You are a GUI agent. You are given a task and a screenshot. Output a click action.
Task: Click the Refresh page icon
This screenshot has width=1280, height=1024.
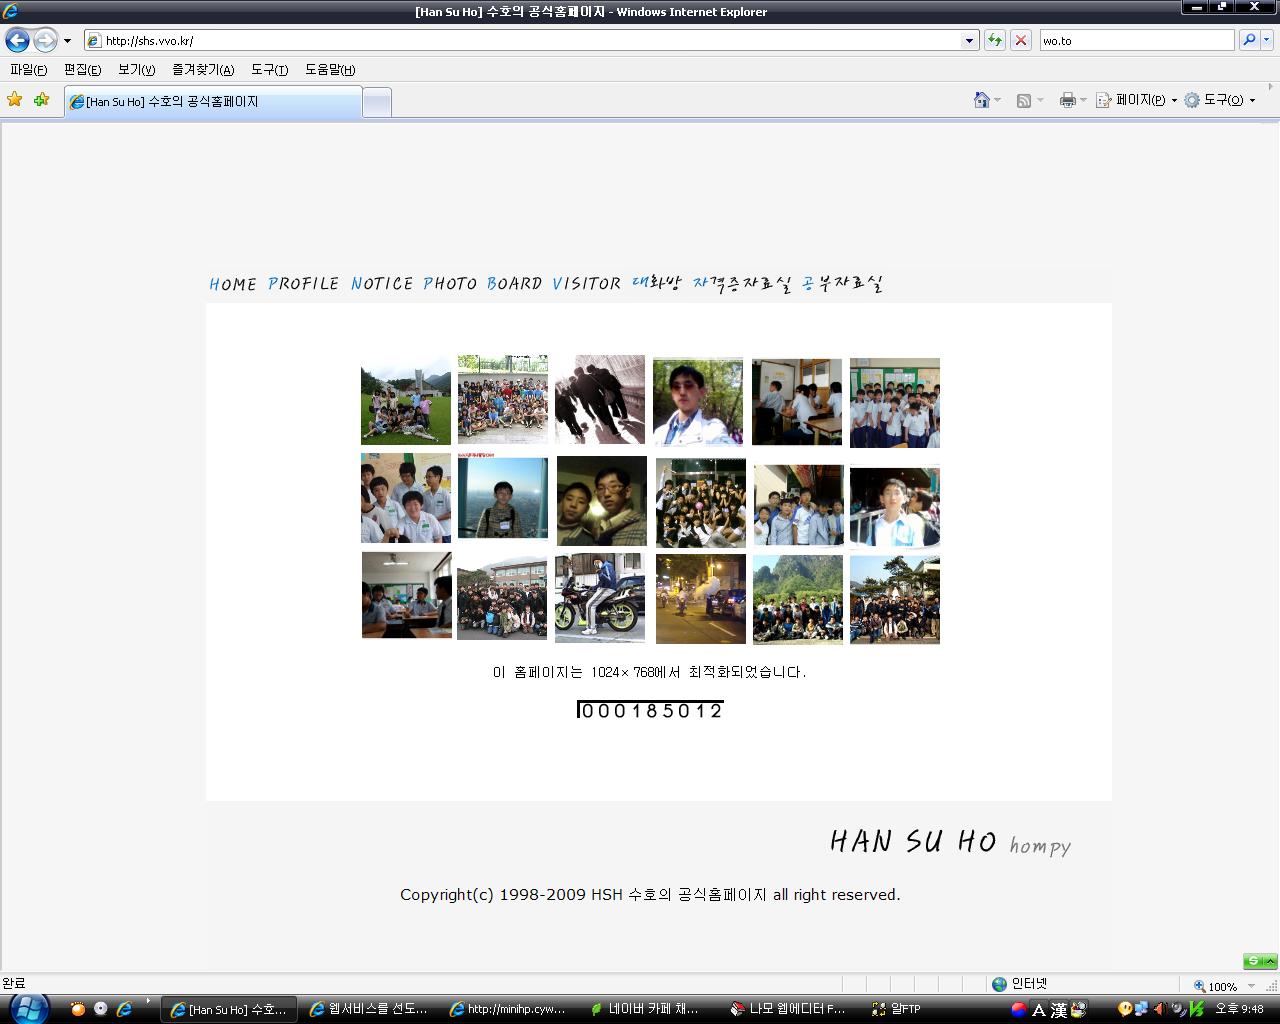(994, 41)
